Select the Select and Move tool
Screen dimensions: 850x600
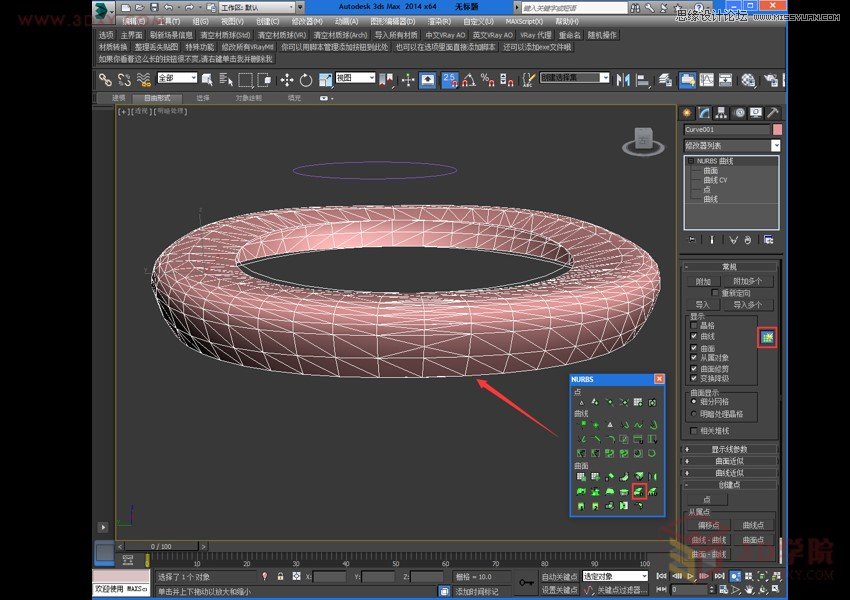pos(286,81)
